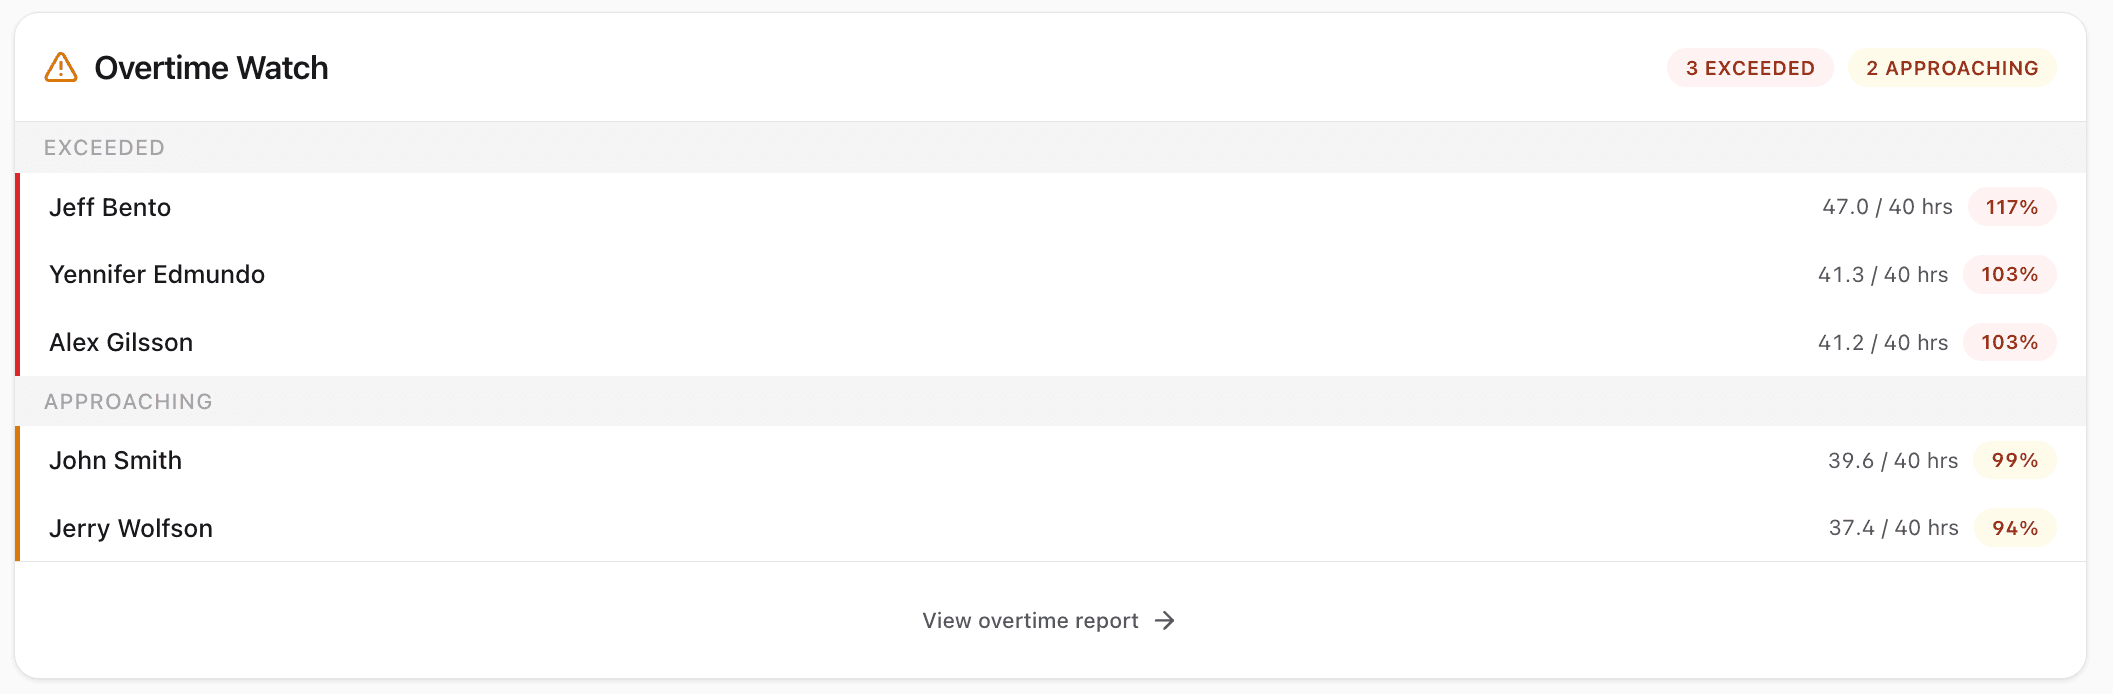This screenshot has height=694, width=2113.
Task: Click the 2 Approaching badge
Action: click(x=1951, y=68)
